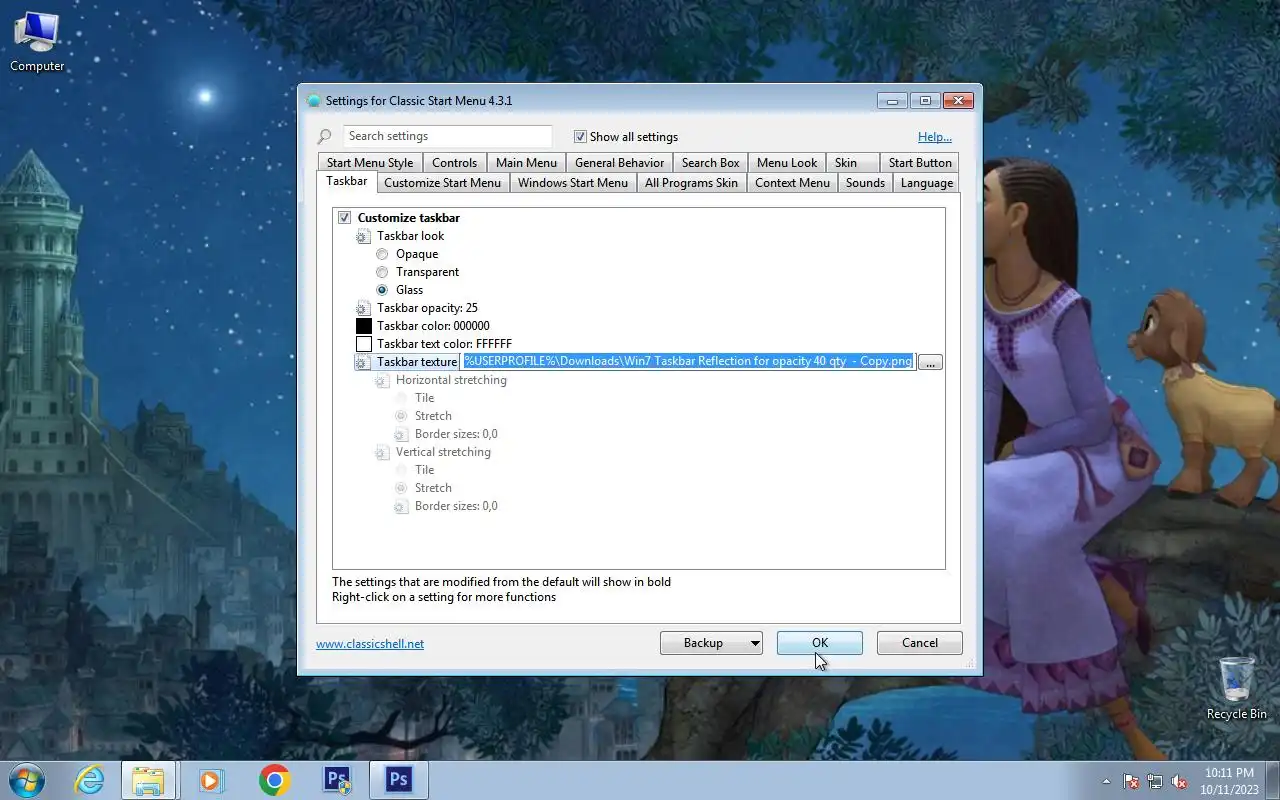Image resolution: width=1280 pixels, height=800 pixels.
Task: Uncheck Customize taskbar checkbox
Action: (344, 218)
